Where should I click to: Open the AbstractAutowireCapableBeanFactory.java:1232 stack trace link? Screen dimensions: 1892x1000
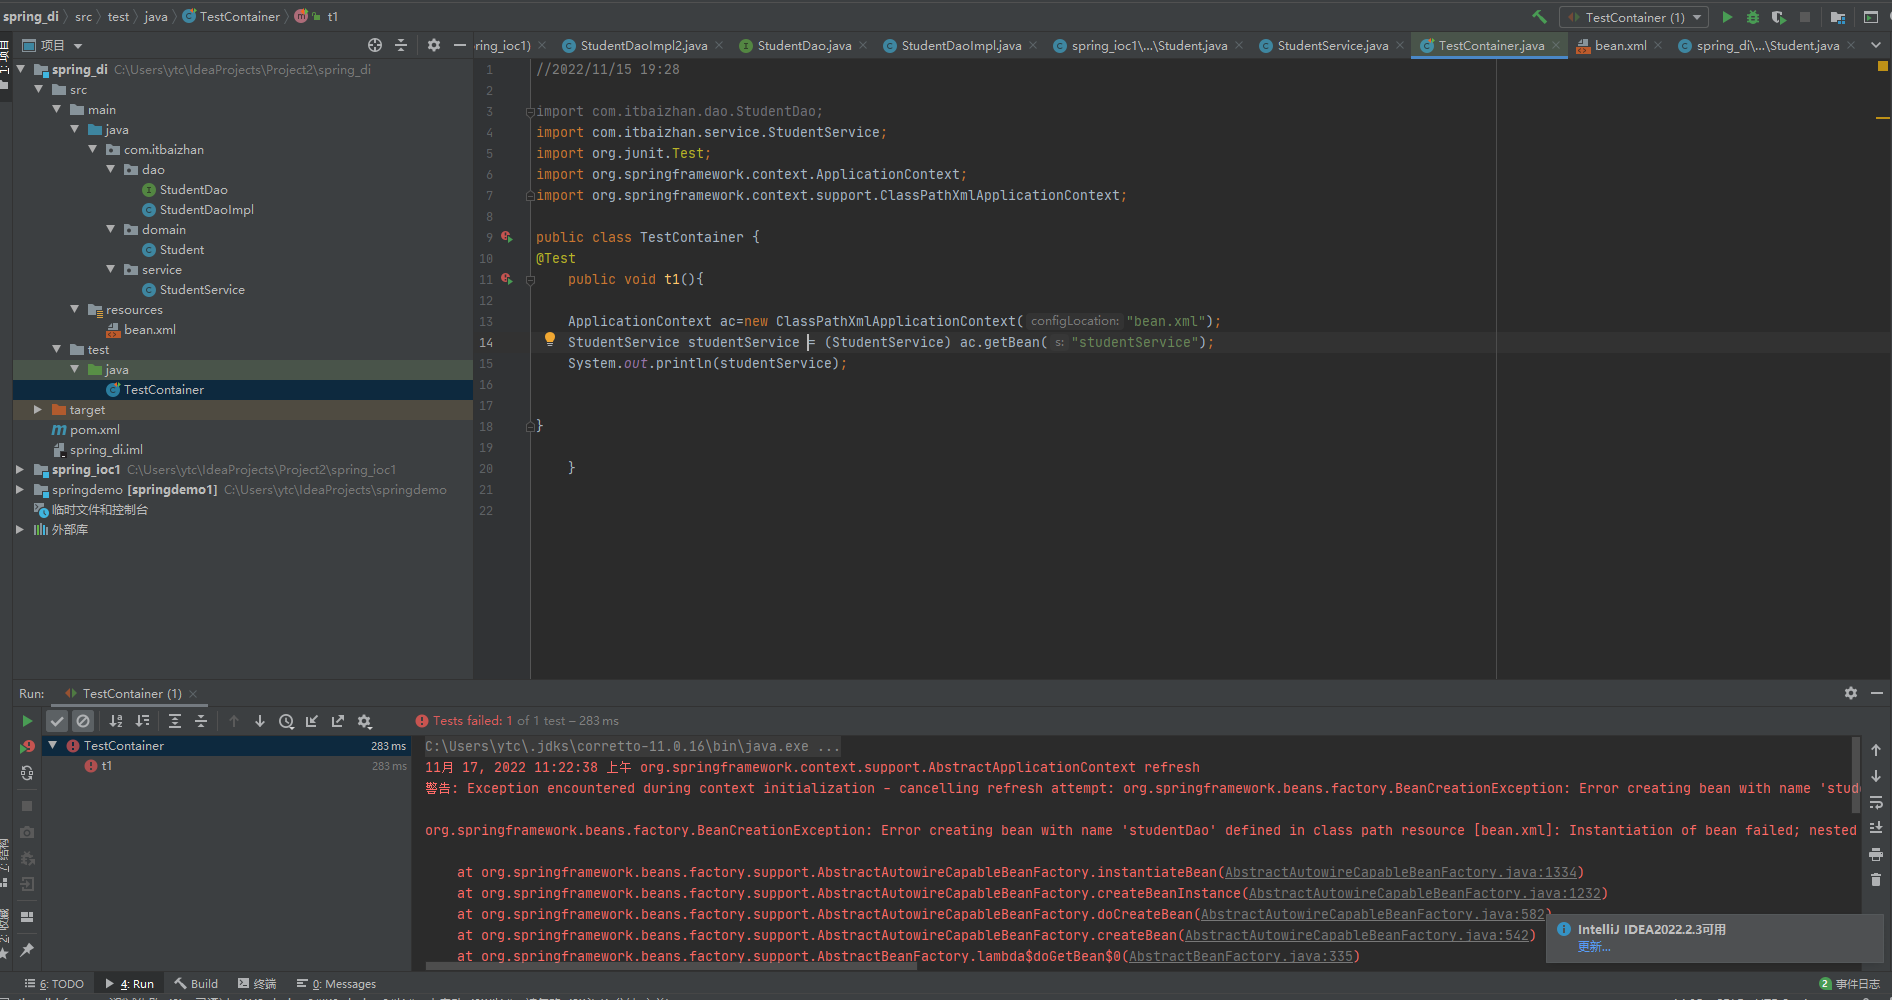1424,893
